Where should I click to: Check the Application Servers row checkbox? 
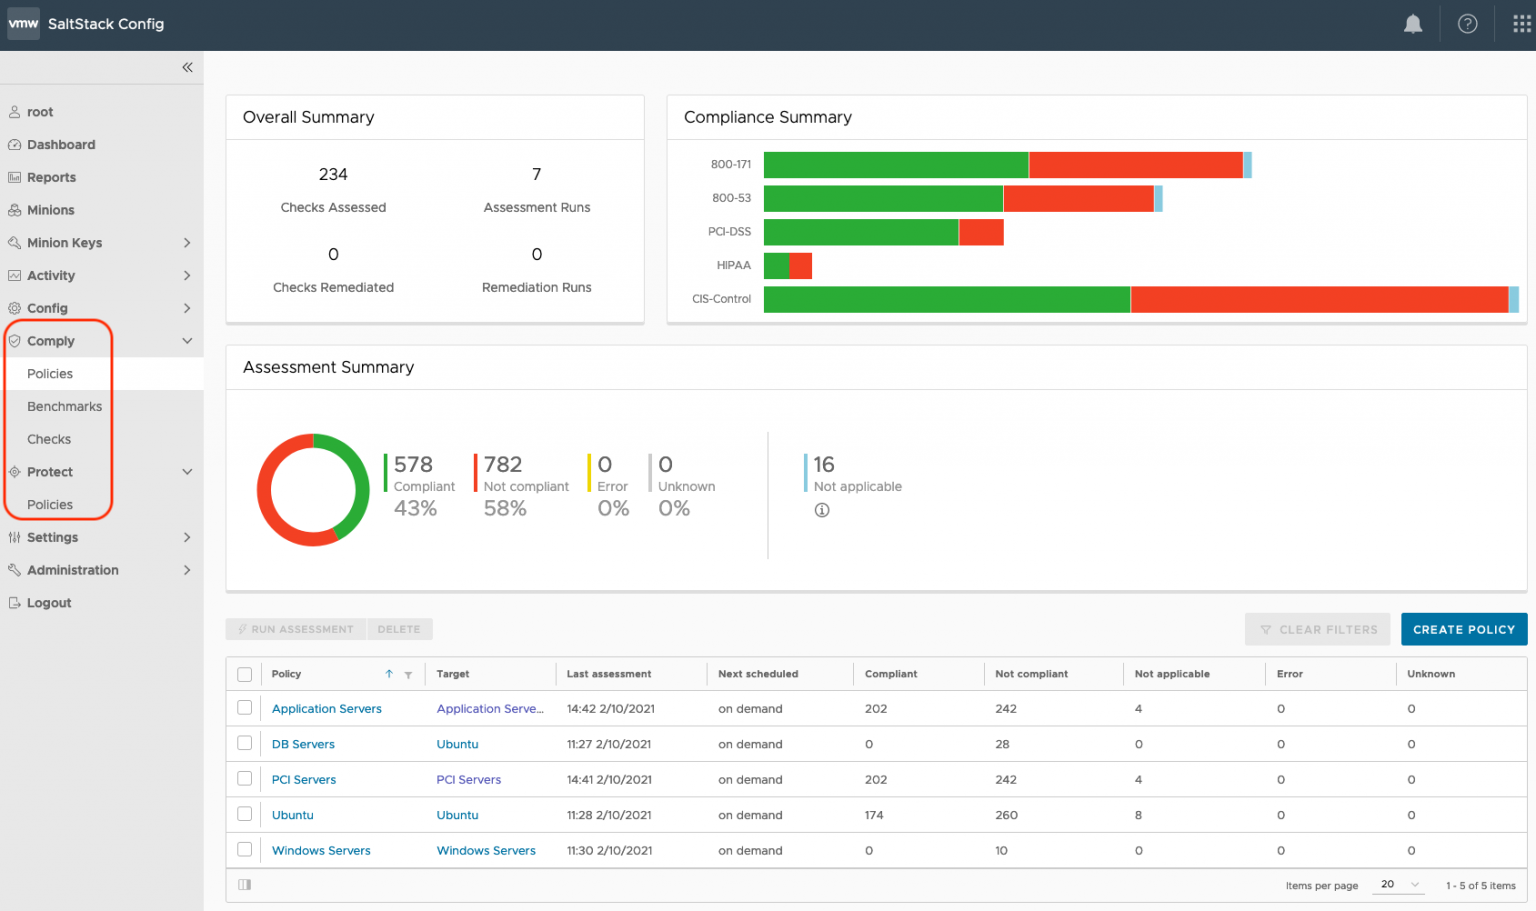pos(244,708)
